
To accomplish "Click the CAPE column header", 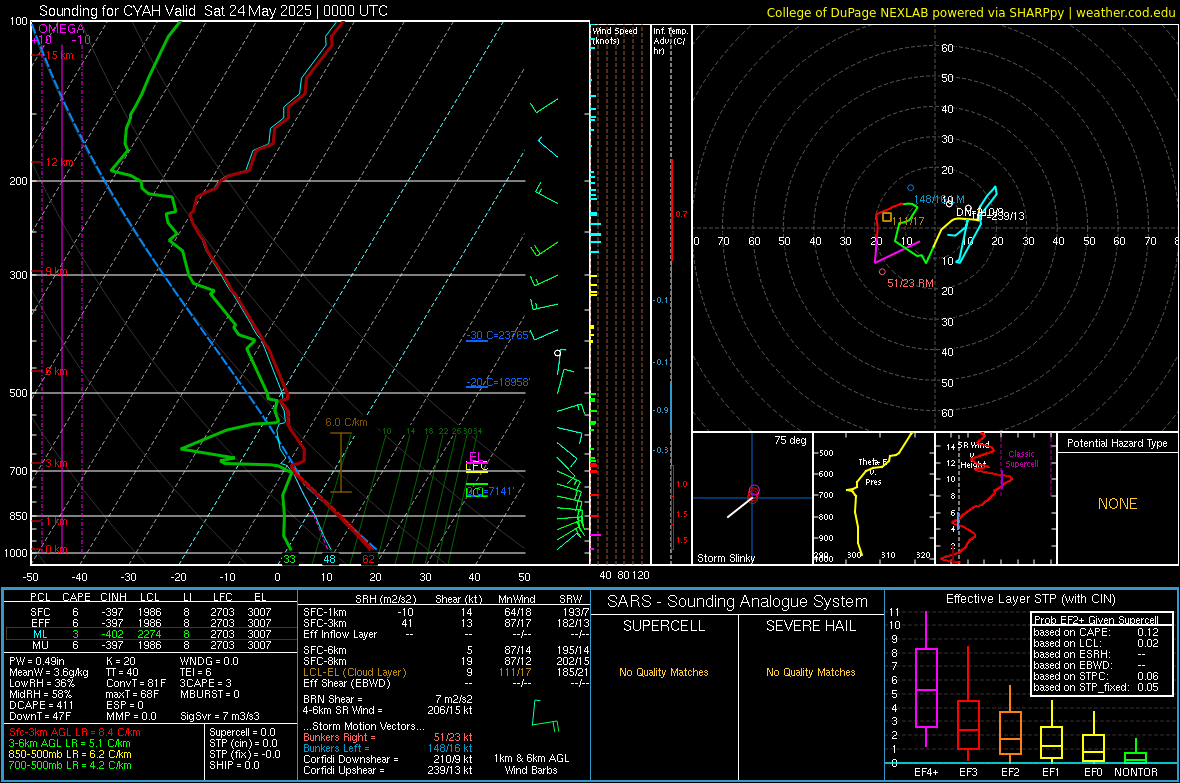I will point(76,597).
